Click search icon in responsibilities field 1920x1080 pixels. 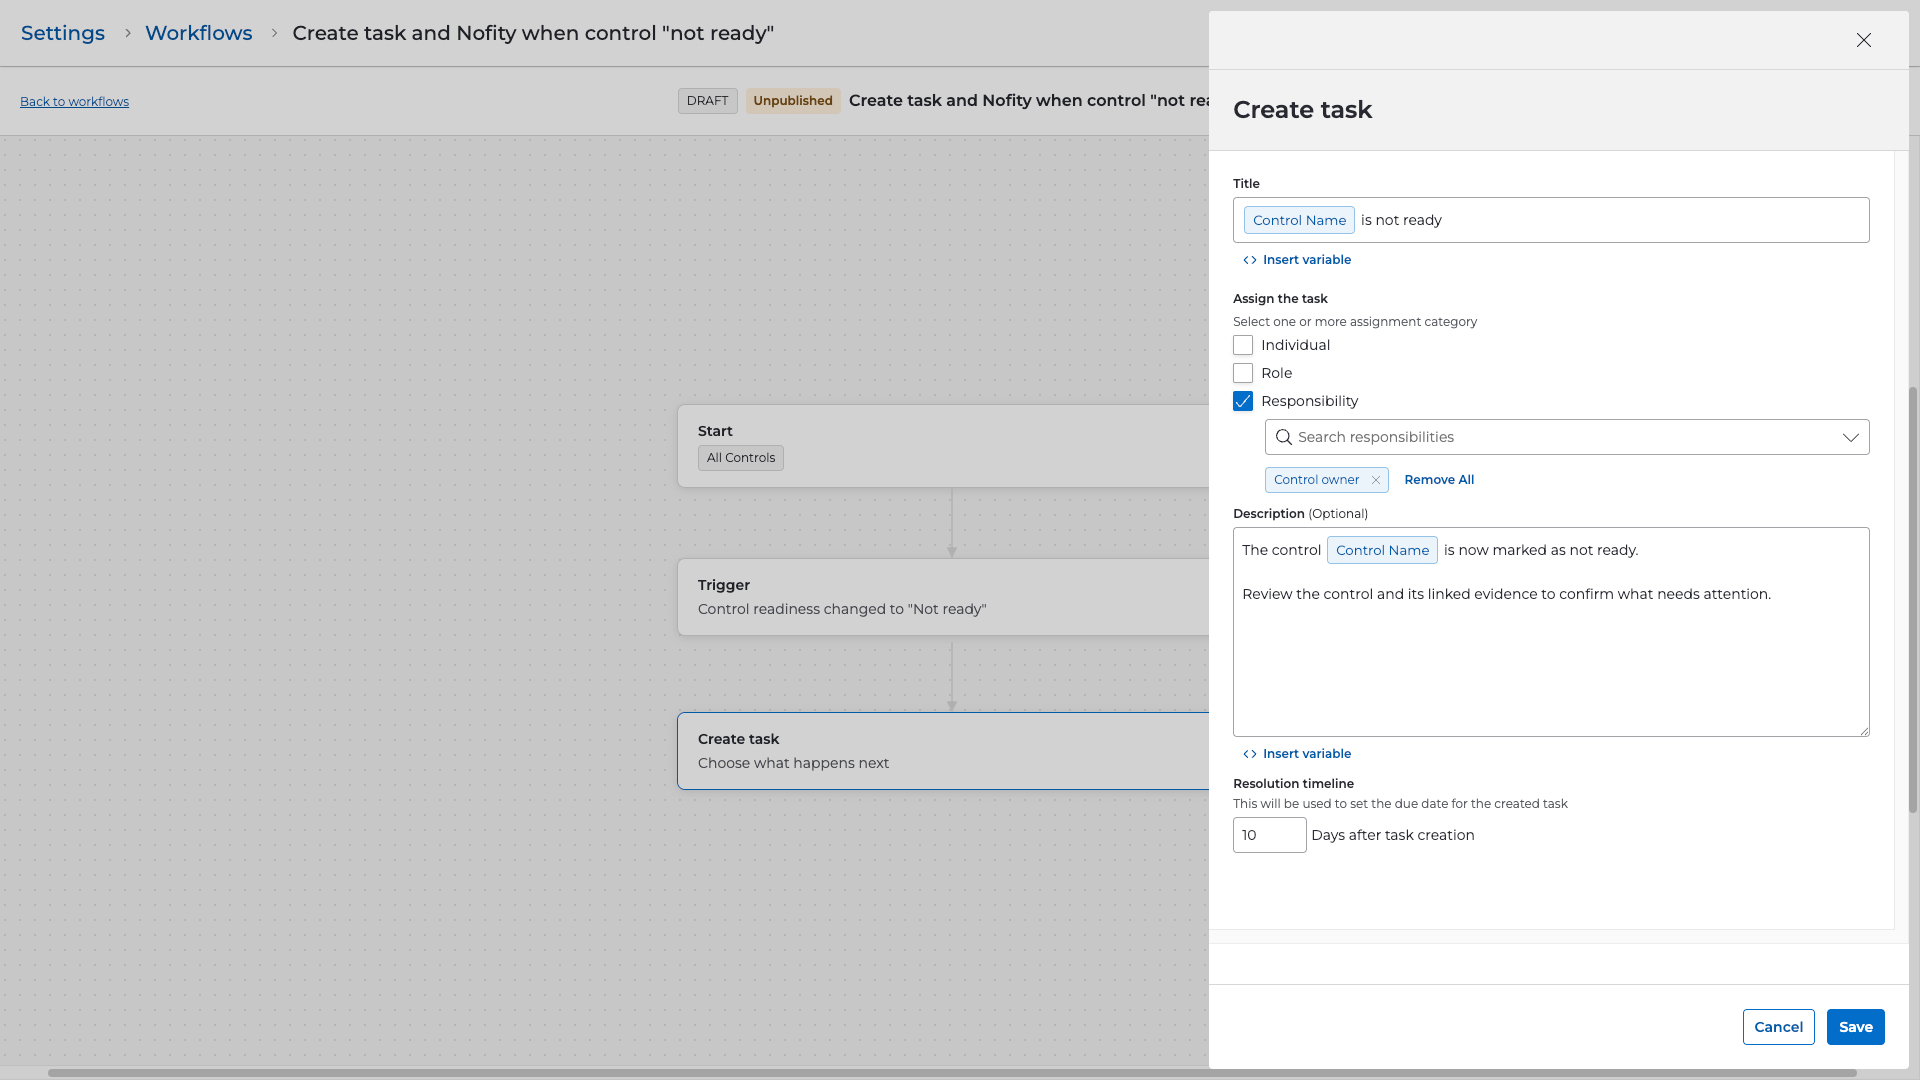[x=1284, y=437]
